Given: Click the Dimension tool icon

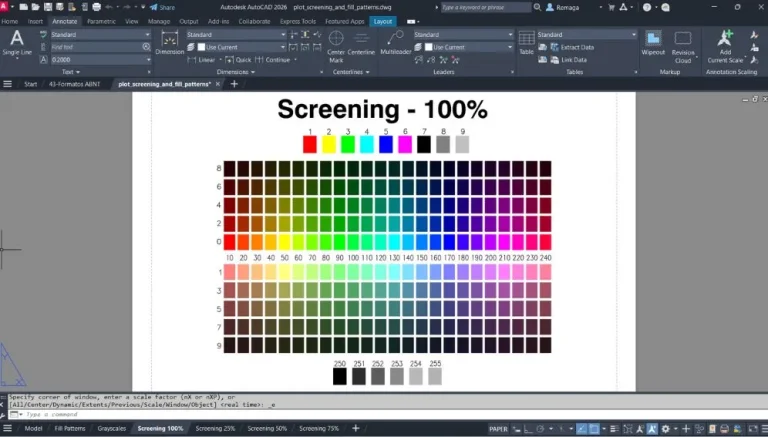Looking at the screenshot, I should [x=169, y=43].
